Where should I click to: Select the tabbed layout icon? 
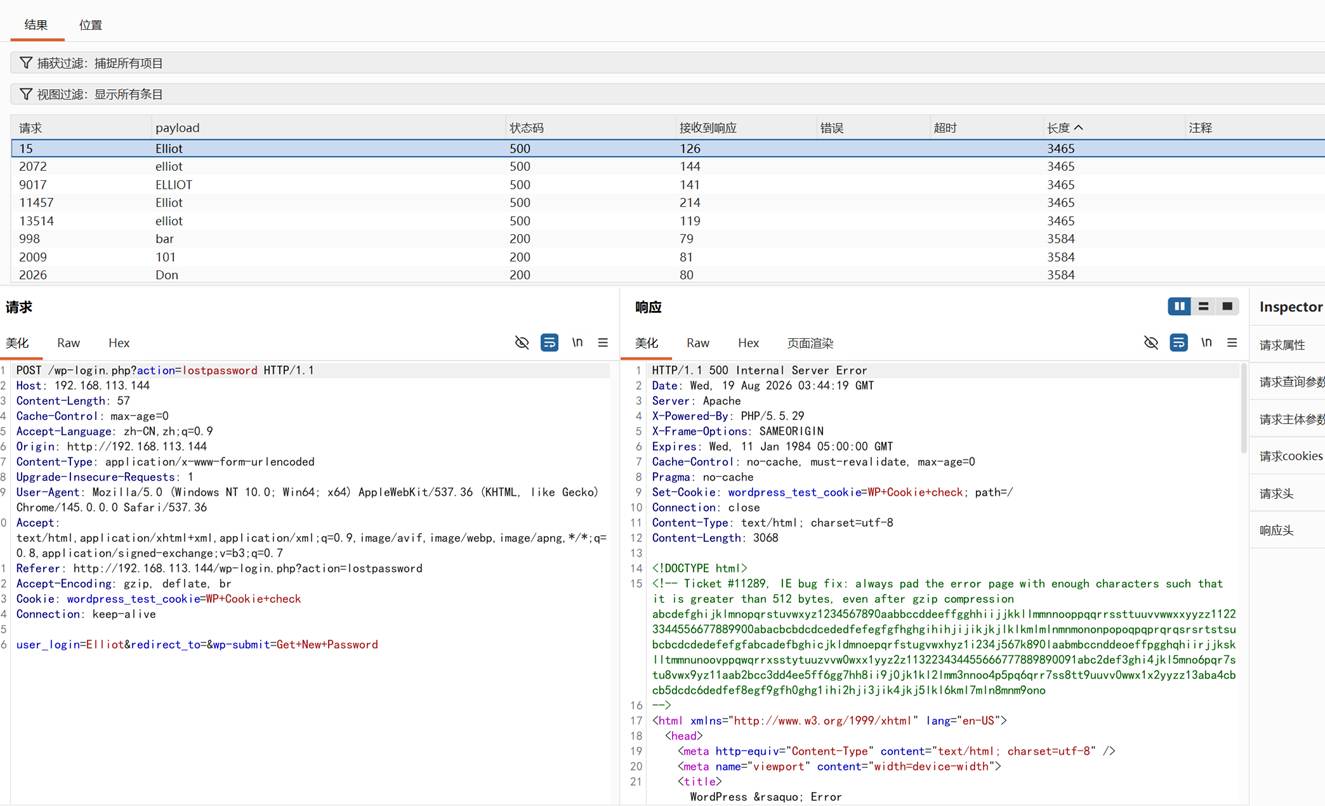pyautogui.click(x=1227, y=307)
